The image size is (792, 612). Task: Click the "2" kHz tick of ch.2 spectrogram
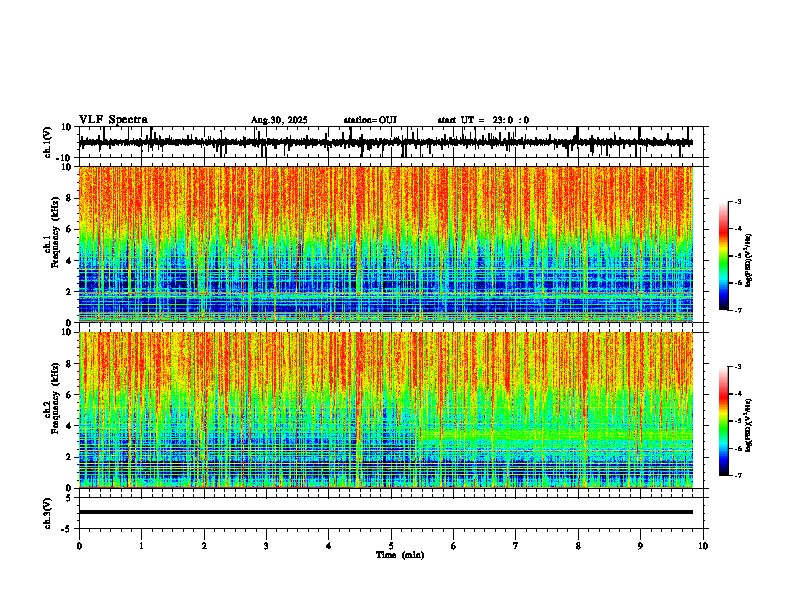(69, 457)
